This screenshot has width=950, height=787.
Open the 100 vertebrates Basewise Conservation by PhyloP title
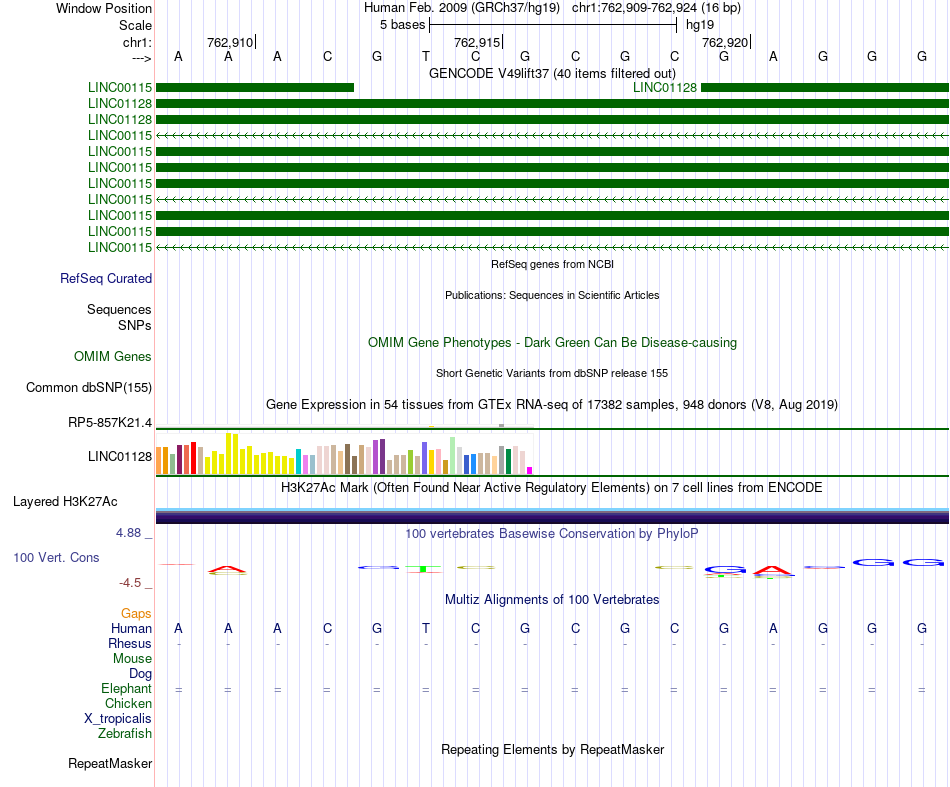point(552,534)
